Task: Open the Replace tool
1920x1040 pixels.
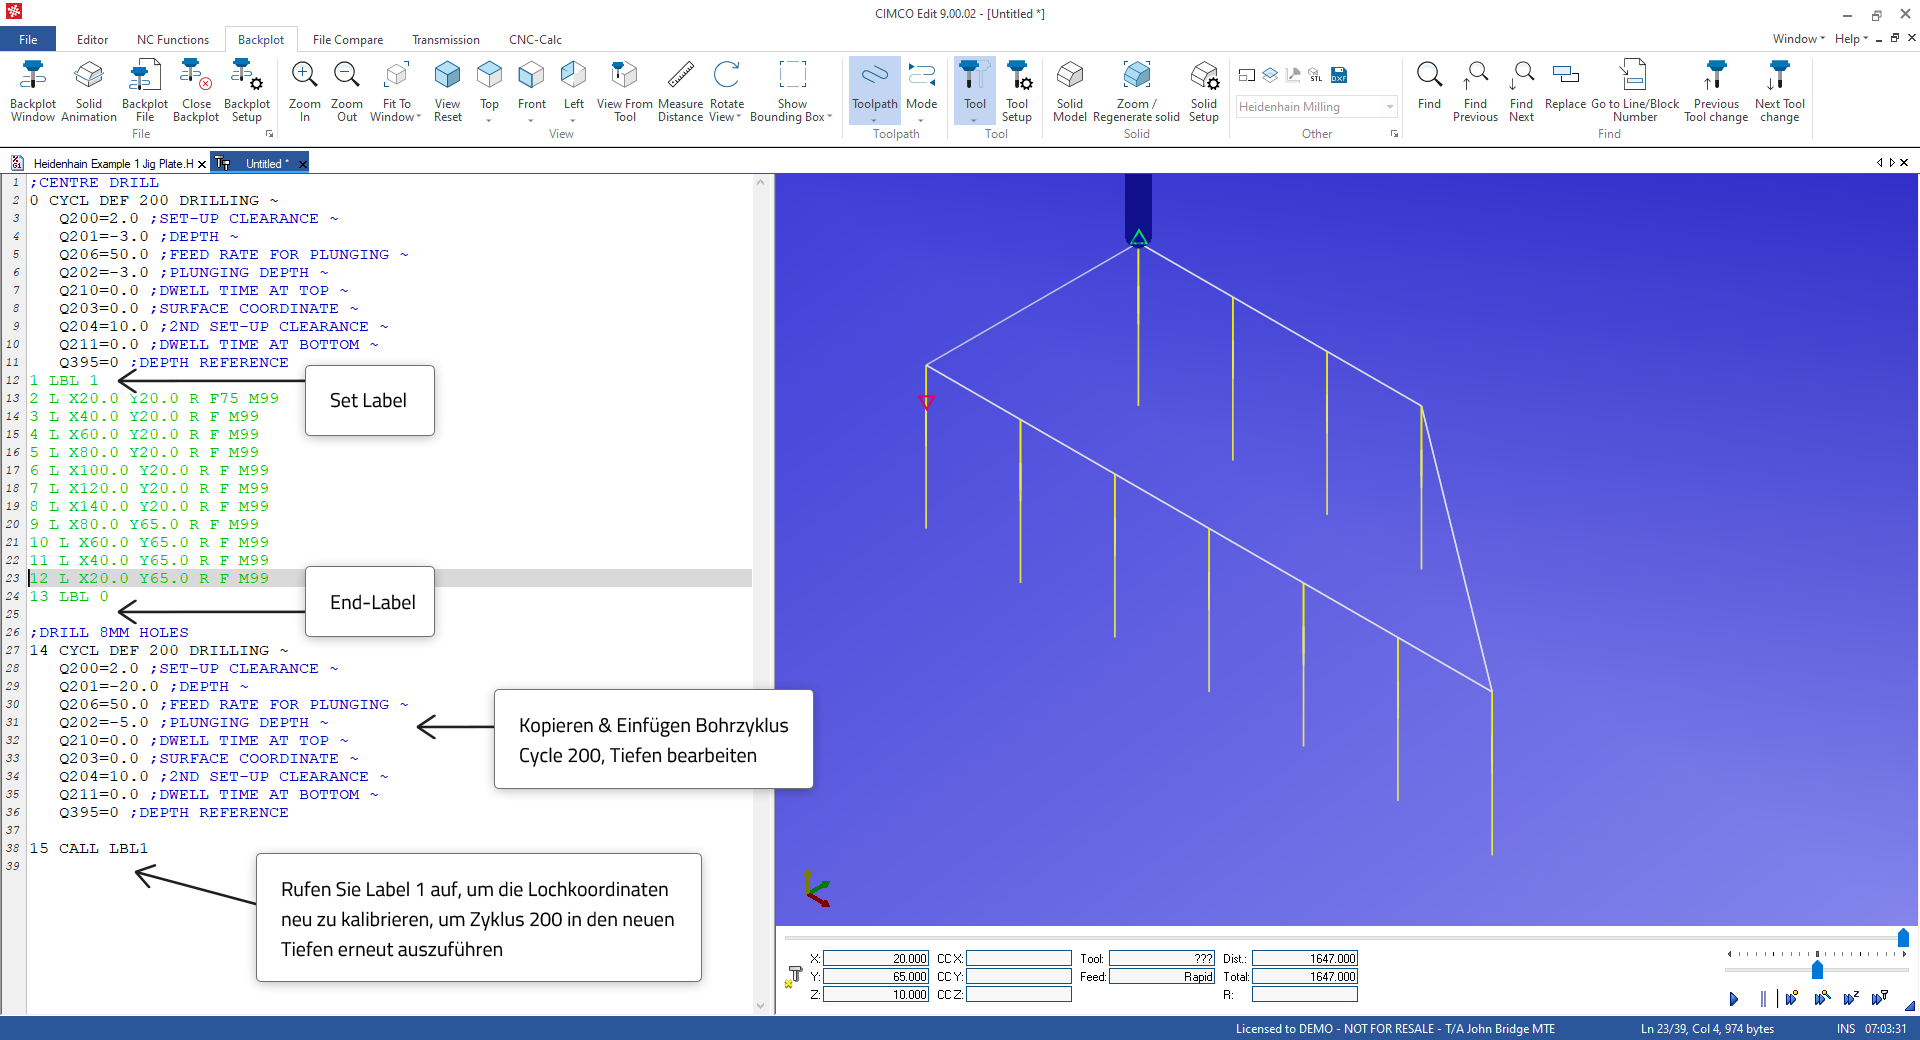Action: tap(1566, 84)
